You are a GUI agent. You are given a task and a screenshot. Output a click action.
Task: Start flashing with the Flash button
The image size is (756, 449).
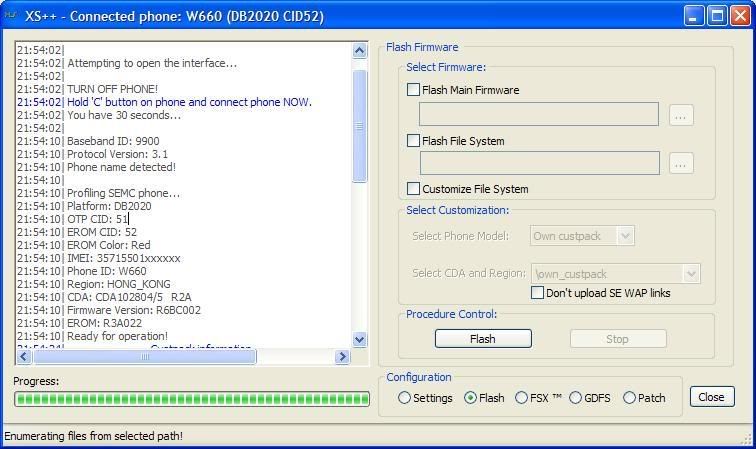pyautogui.click(x=483, y=339)
